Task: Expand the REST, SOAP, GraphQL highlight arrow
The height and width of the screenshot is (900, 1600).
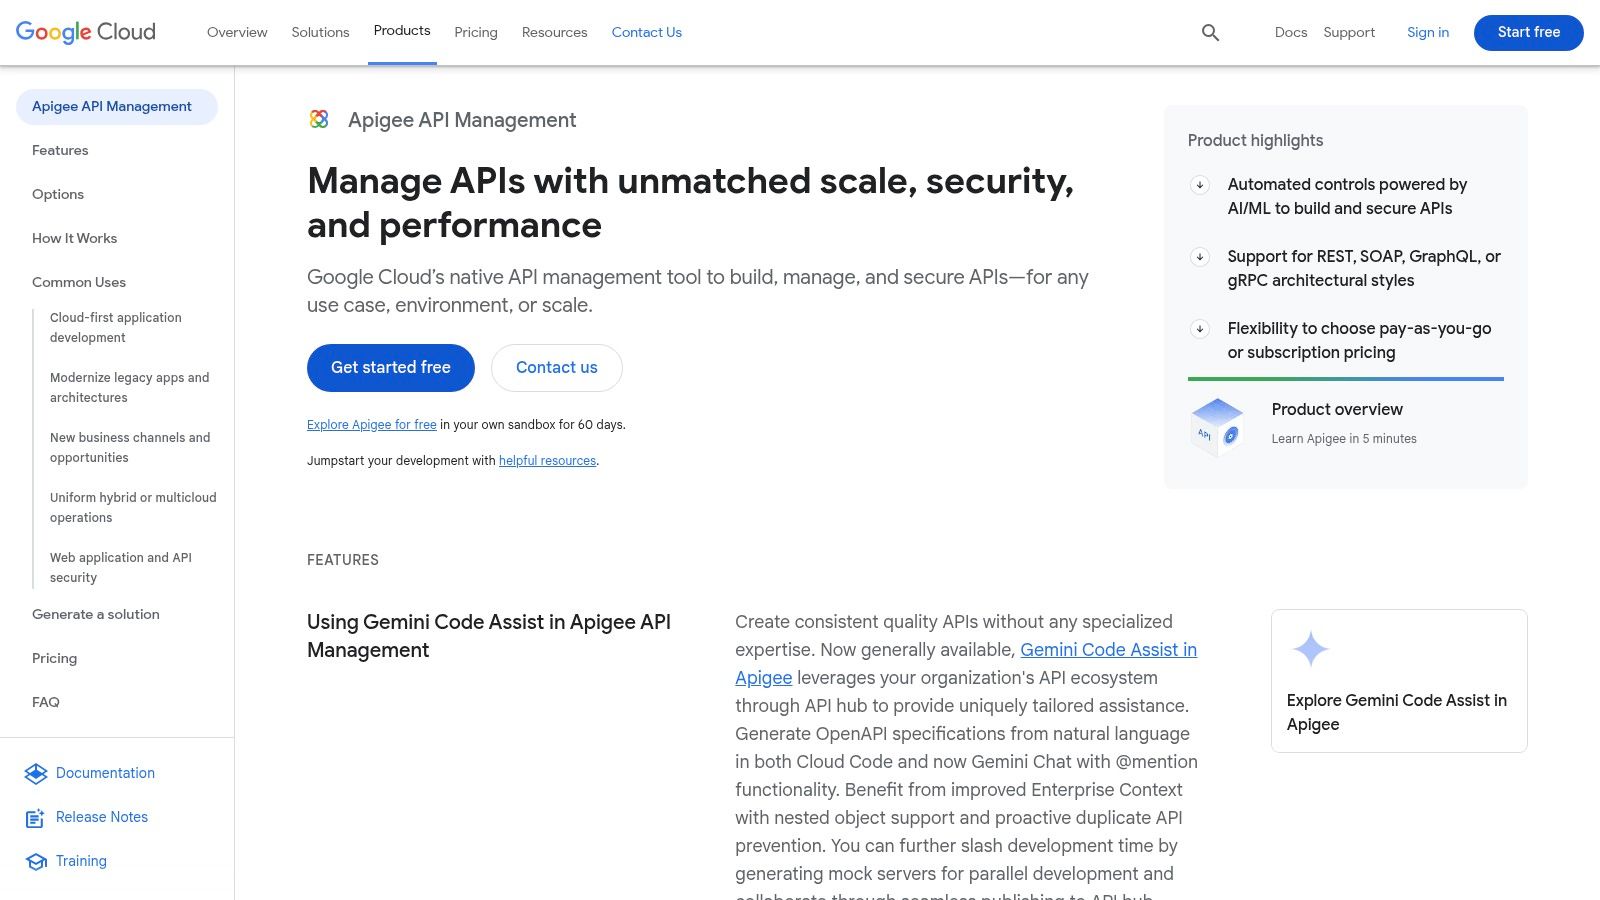Action: click(x=1200, y=257)
